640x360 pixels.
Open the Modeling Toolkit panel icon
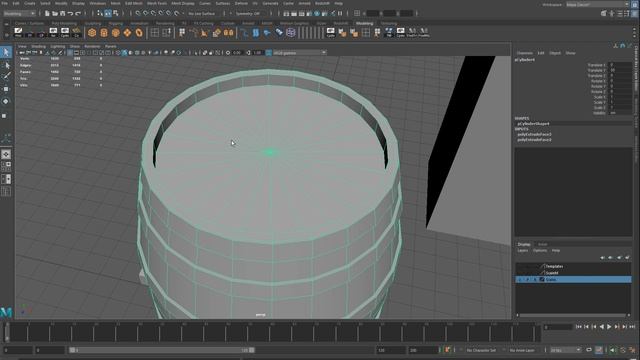coord(604,13)
